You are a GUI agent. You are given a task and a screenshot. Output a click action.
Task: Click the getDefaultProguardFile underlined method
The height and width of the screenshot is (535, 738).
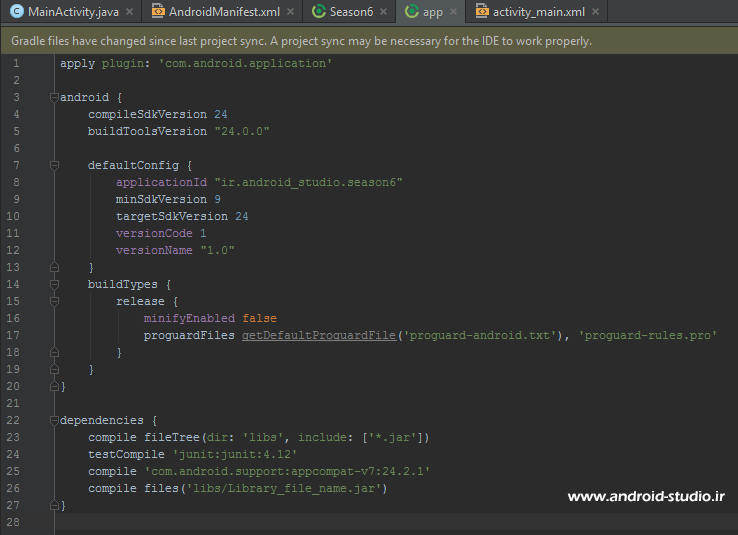[x=318, y=336]
